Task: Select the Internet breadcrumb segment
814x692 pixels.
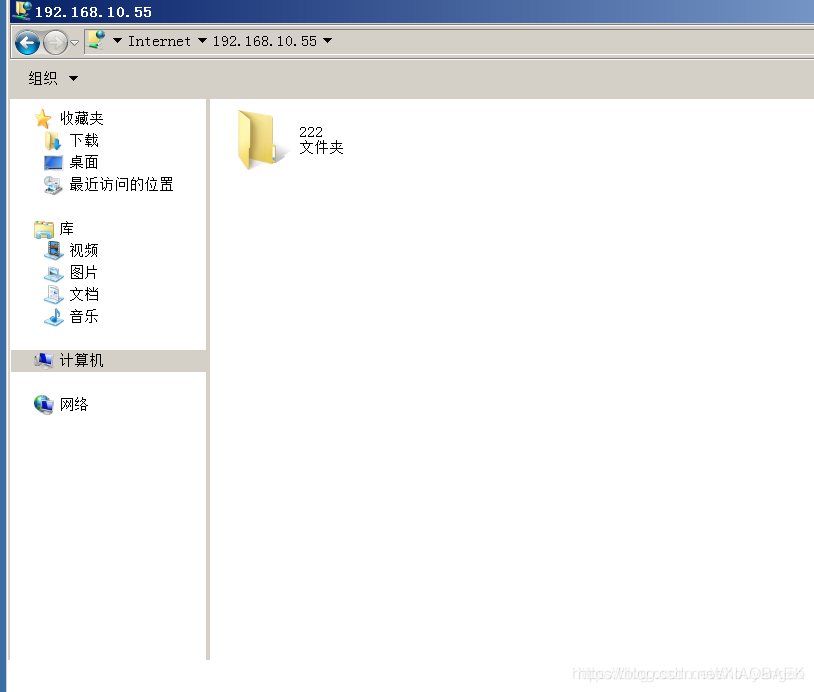Action: click(x=159, y=41)
